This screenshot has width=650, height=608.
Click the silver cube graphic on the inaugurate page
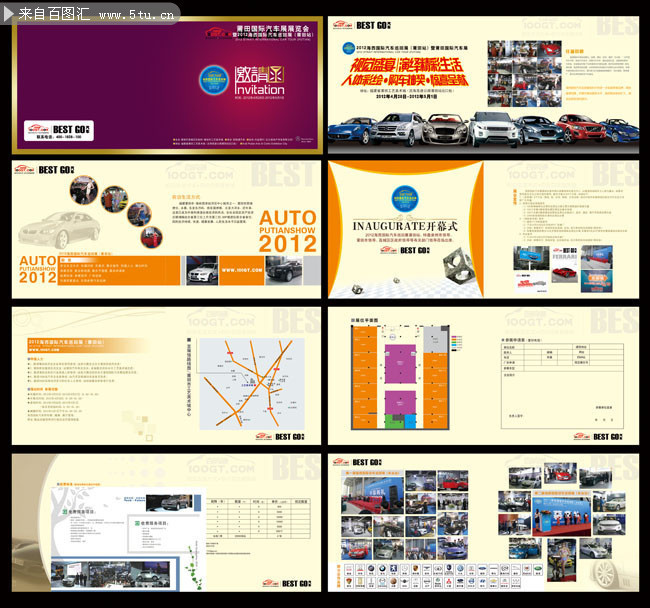(458, 265)
